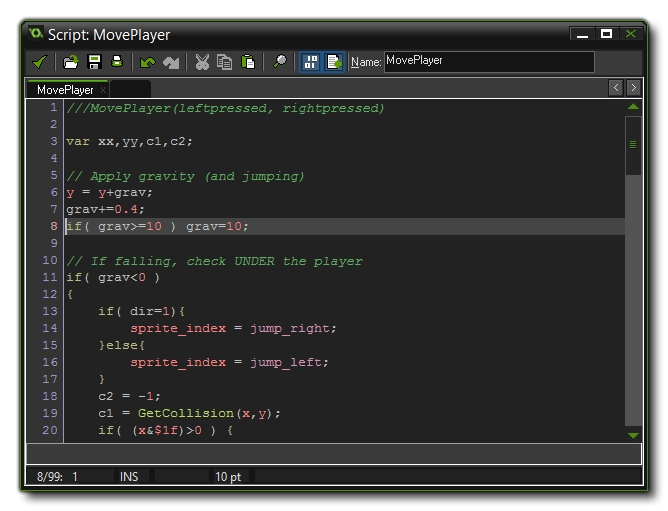The image size is (668, 511).
Task: Click the scroll down arrow in editor
Action: click(x=633, y=435)
